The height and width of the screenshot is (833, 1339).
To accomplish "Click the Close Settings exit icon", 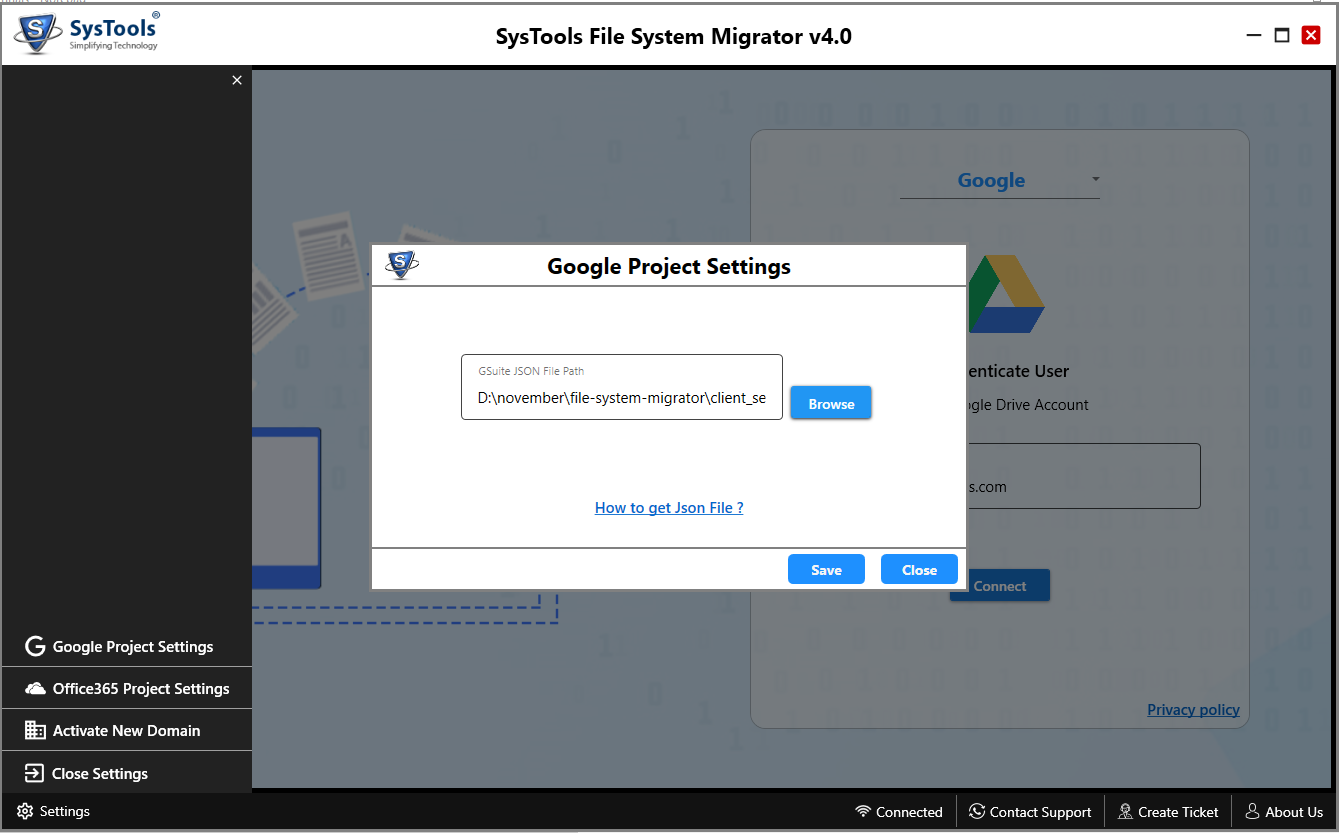I will point(35,773).
